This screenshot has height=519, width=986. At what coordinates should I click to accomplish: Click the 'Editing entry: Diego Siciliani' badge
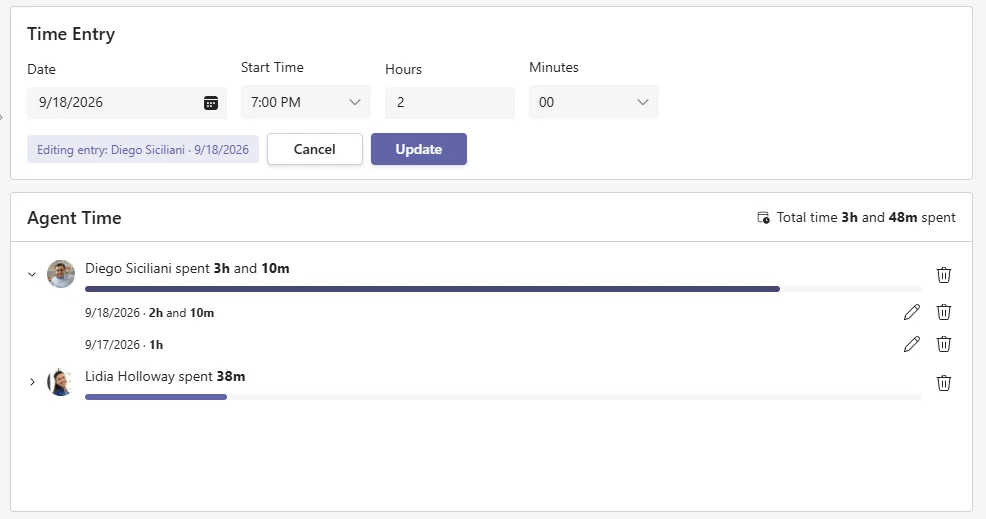tap(143, 150)
